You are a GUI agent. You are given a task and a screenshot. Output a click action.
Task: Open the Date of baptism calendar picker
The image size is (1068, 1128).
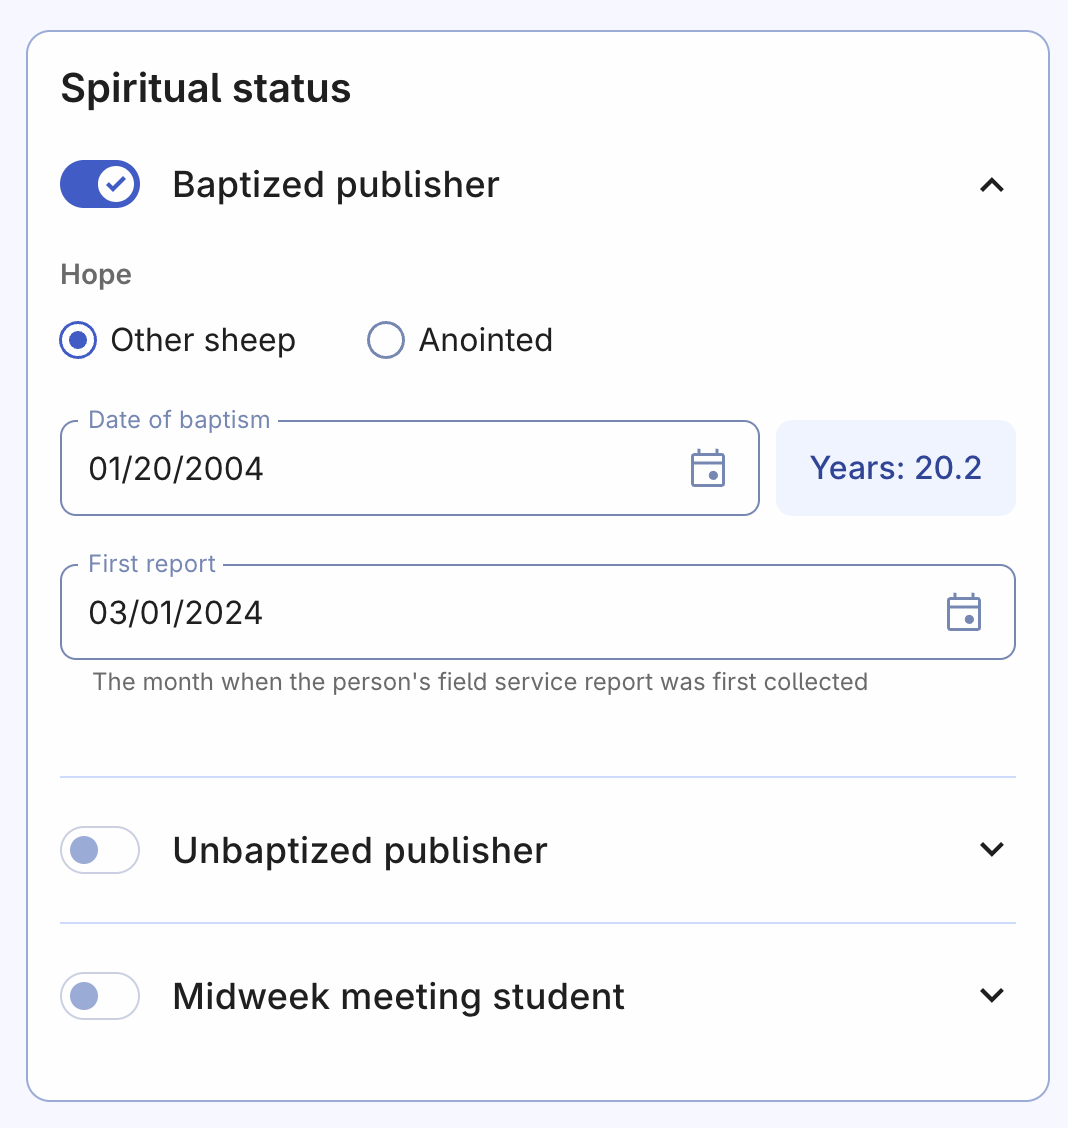pos(708,468)
